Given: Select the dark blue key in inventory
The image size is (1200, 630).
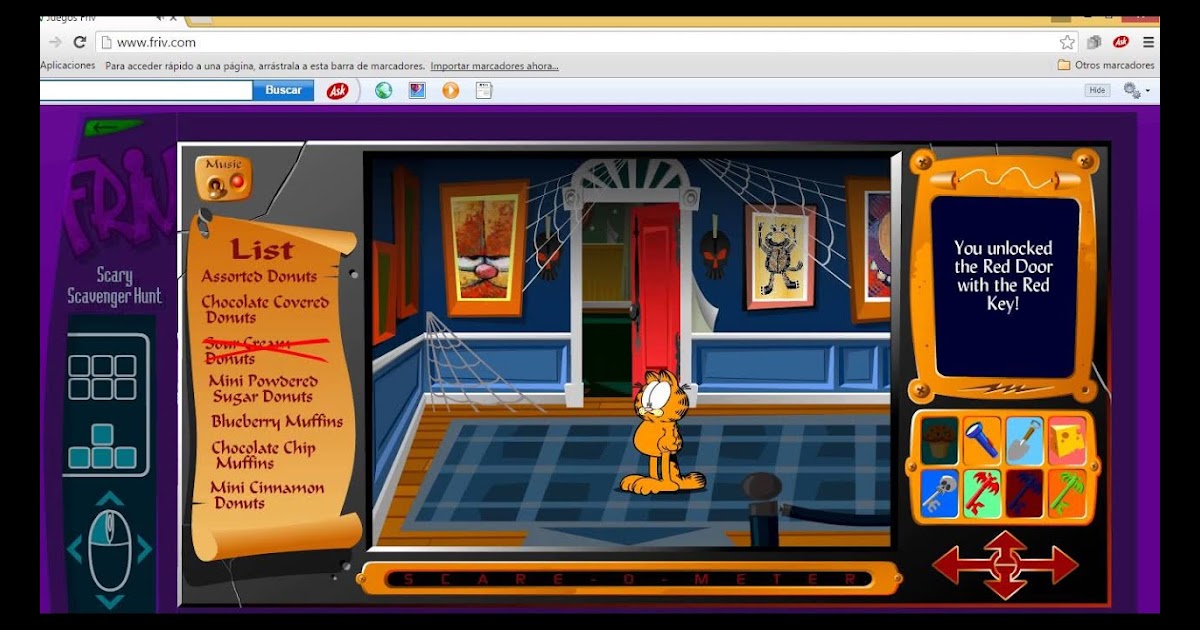Looking at the screenshot, I should [1024, 494].
